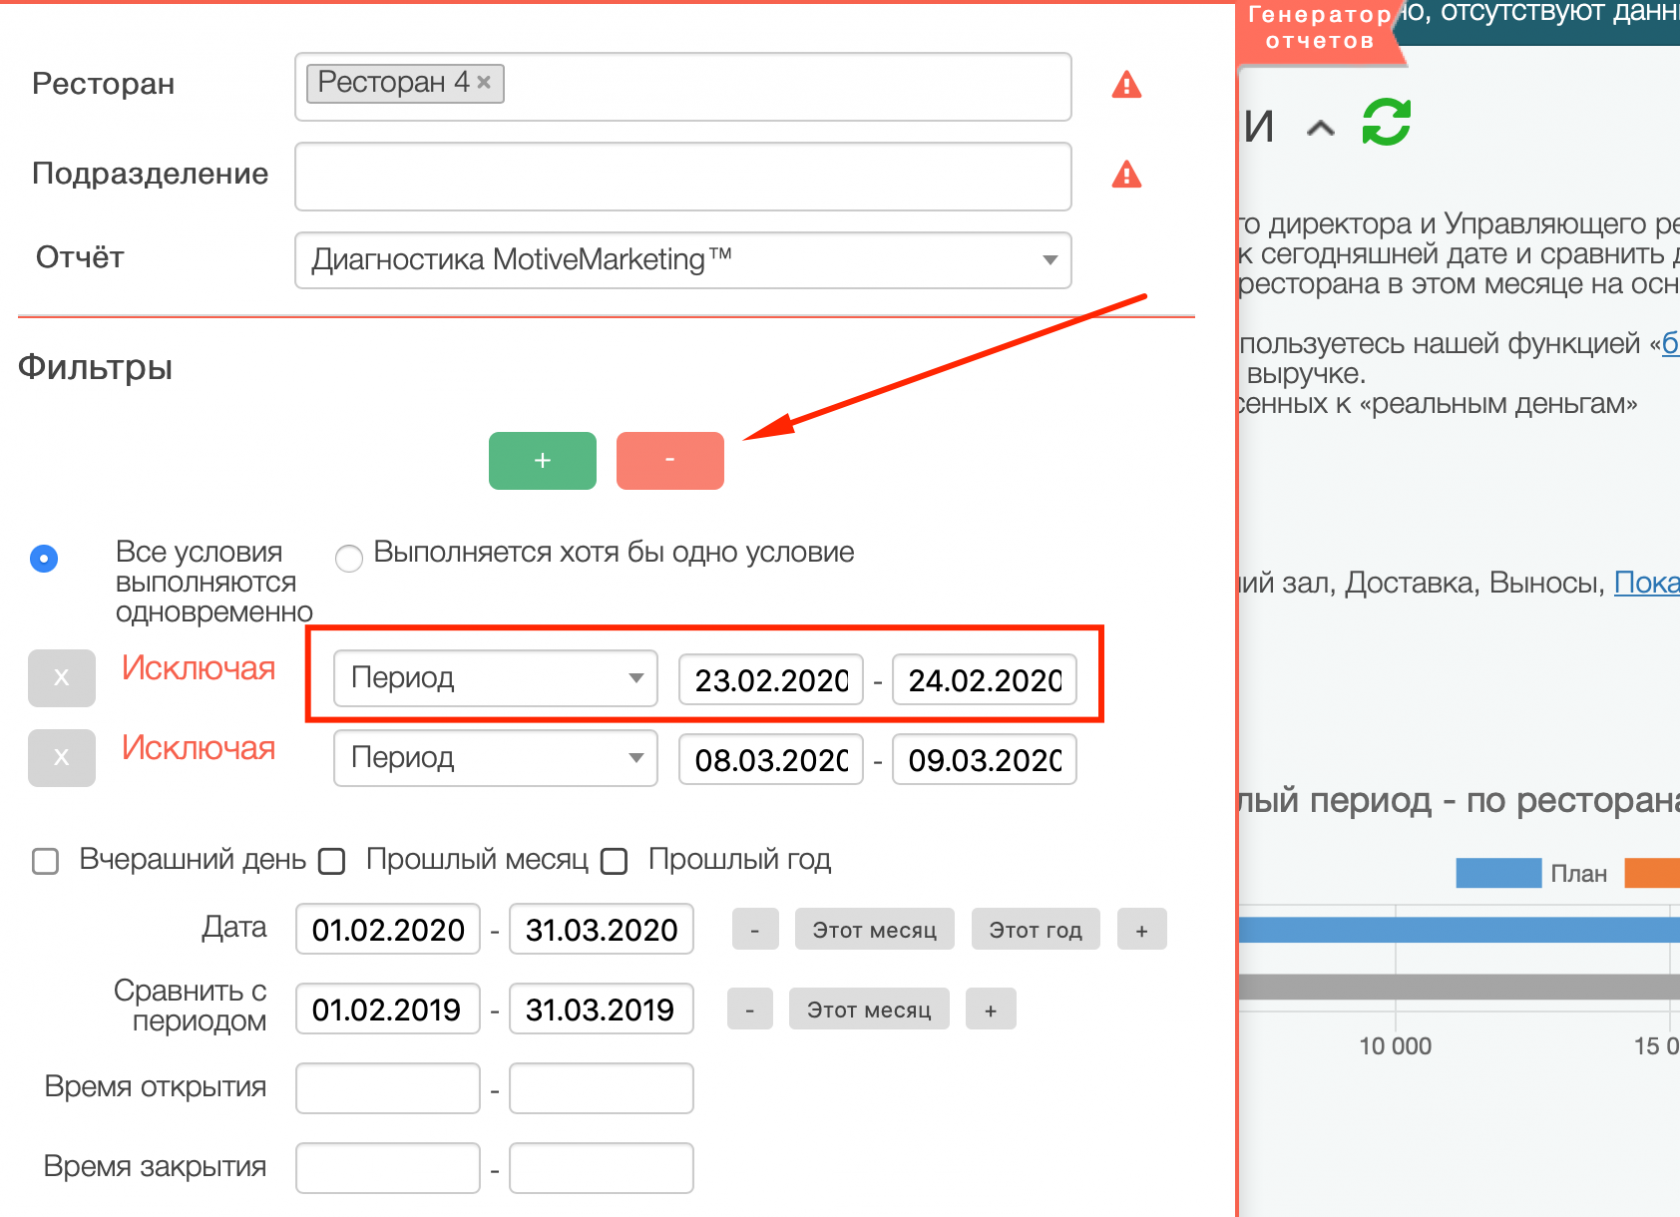Check the Прошлый год checkbox
Screen dimensions: 1680x1217
[x=614, y=861]
